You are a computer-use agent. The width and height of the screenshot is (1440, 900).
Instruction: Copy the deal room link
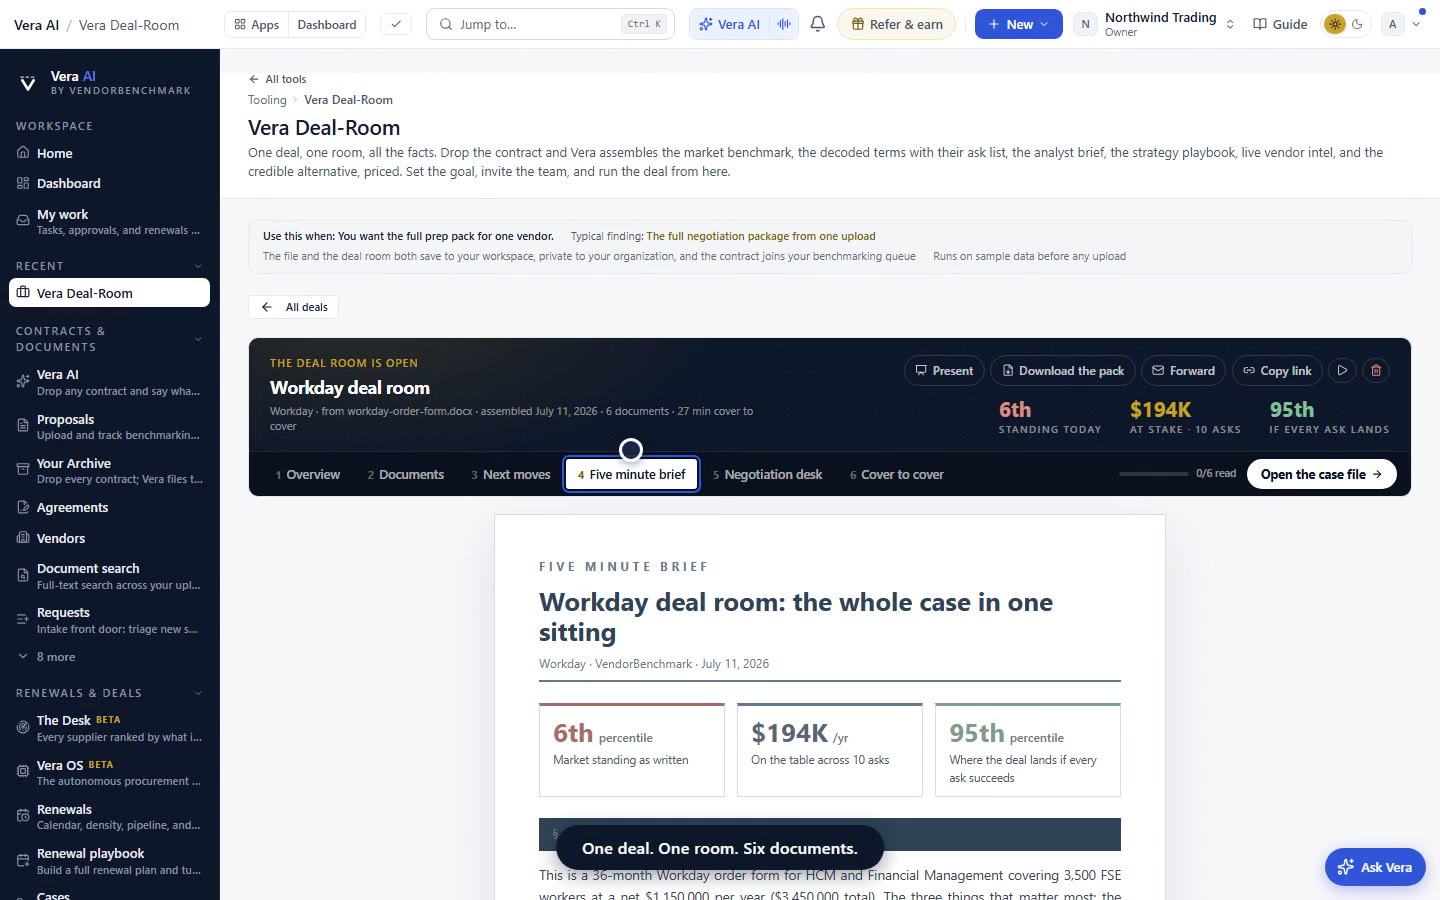pos(1277,370)
